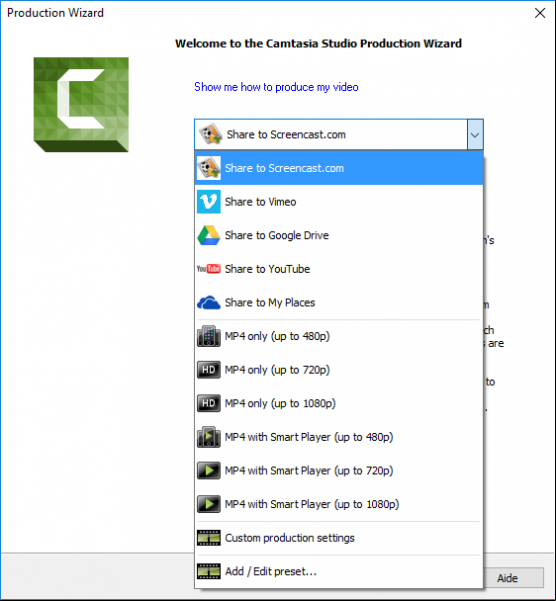Close the Production Wizard window

(x=540, y=13)
